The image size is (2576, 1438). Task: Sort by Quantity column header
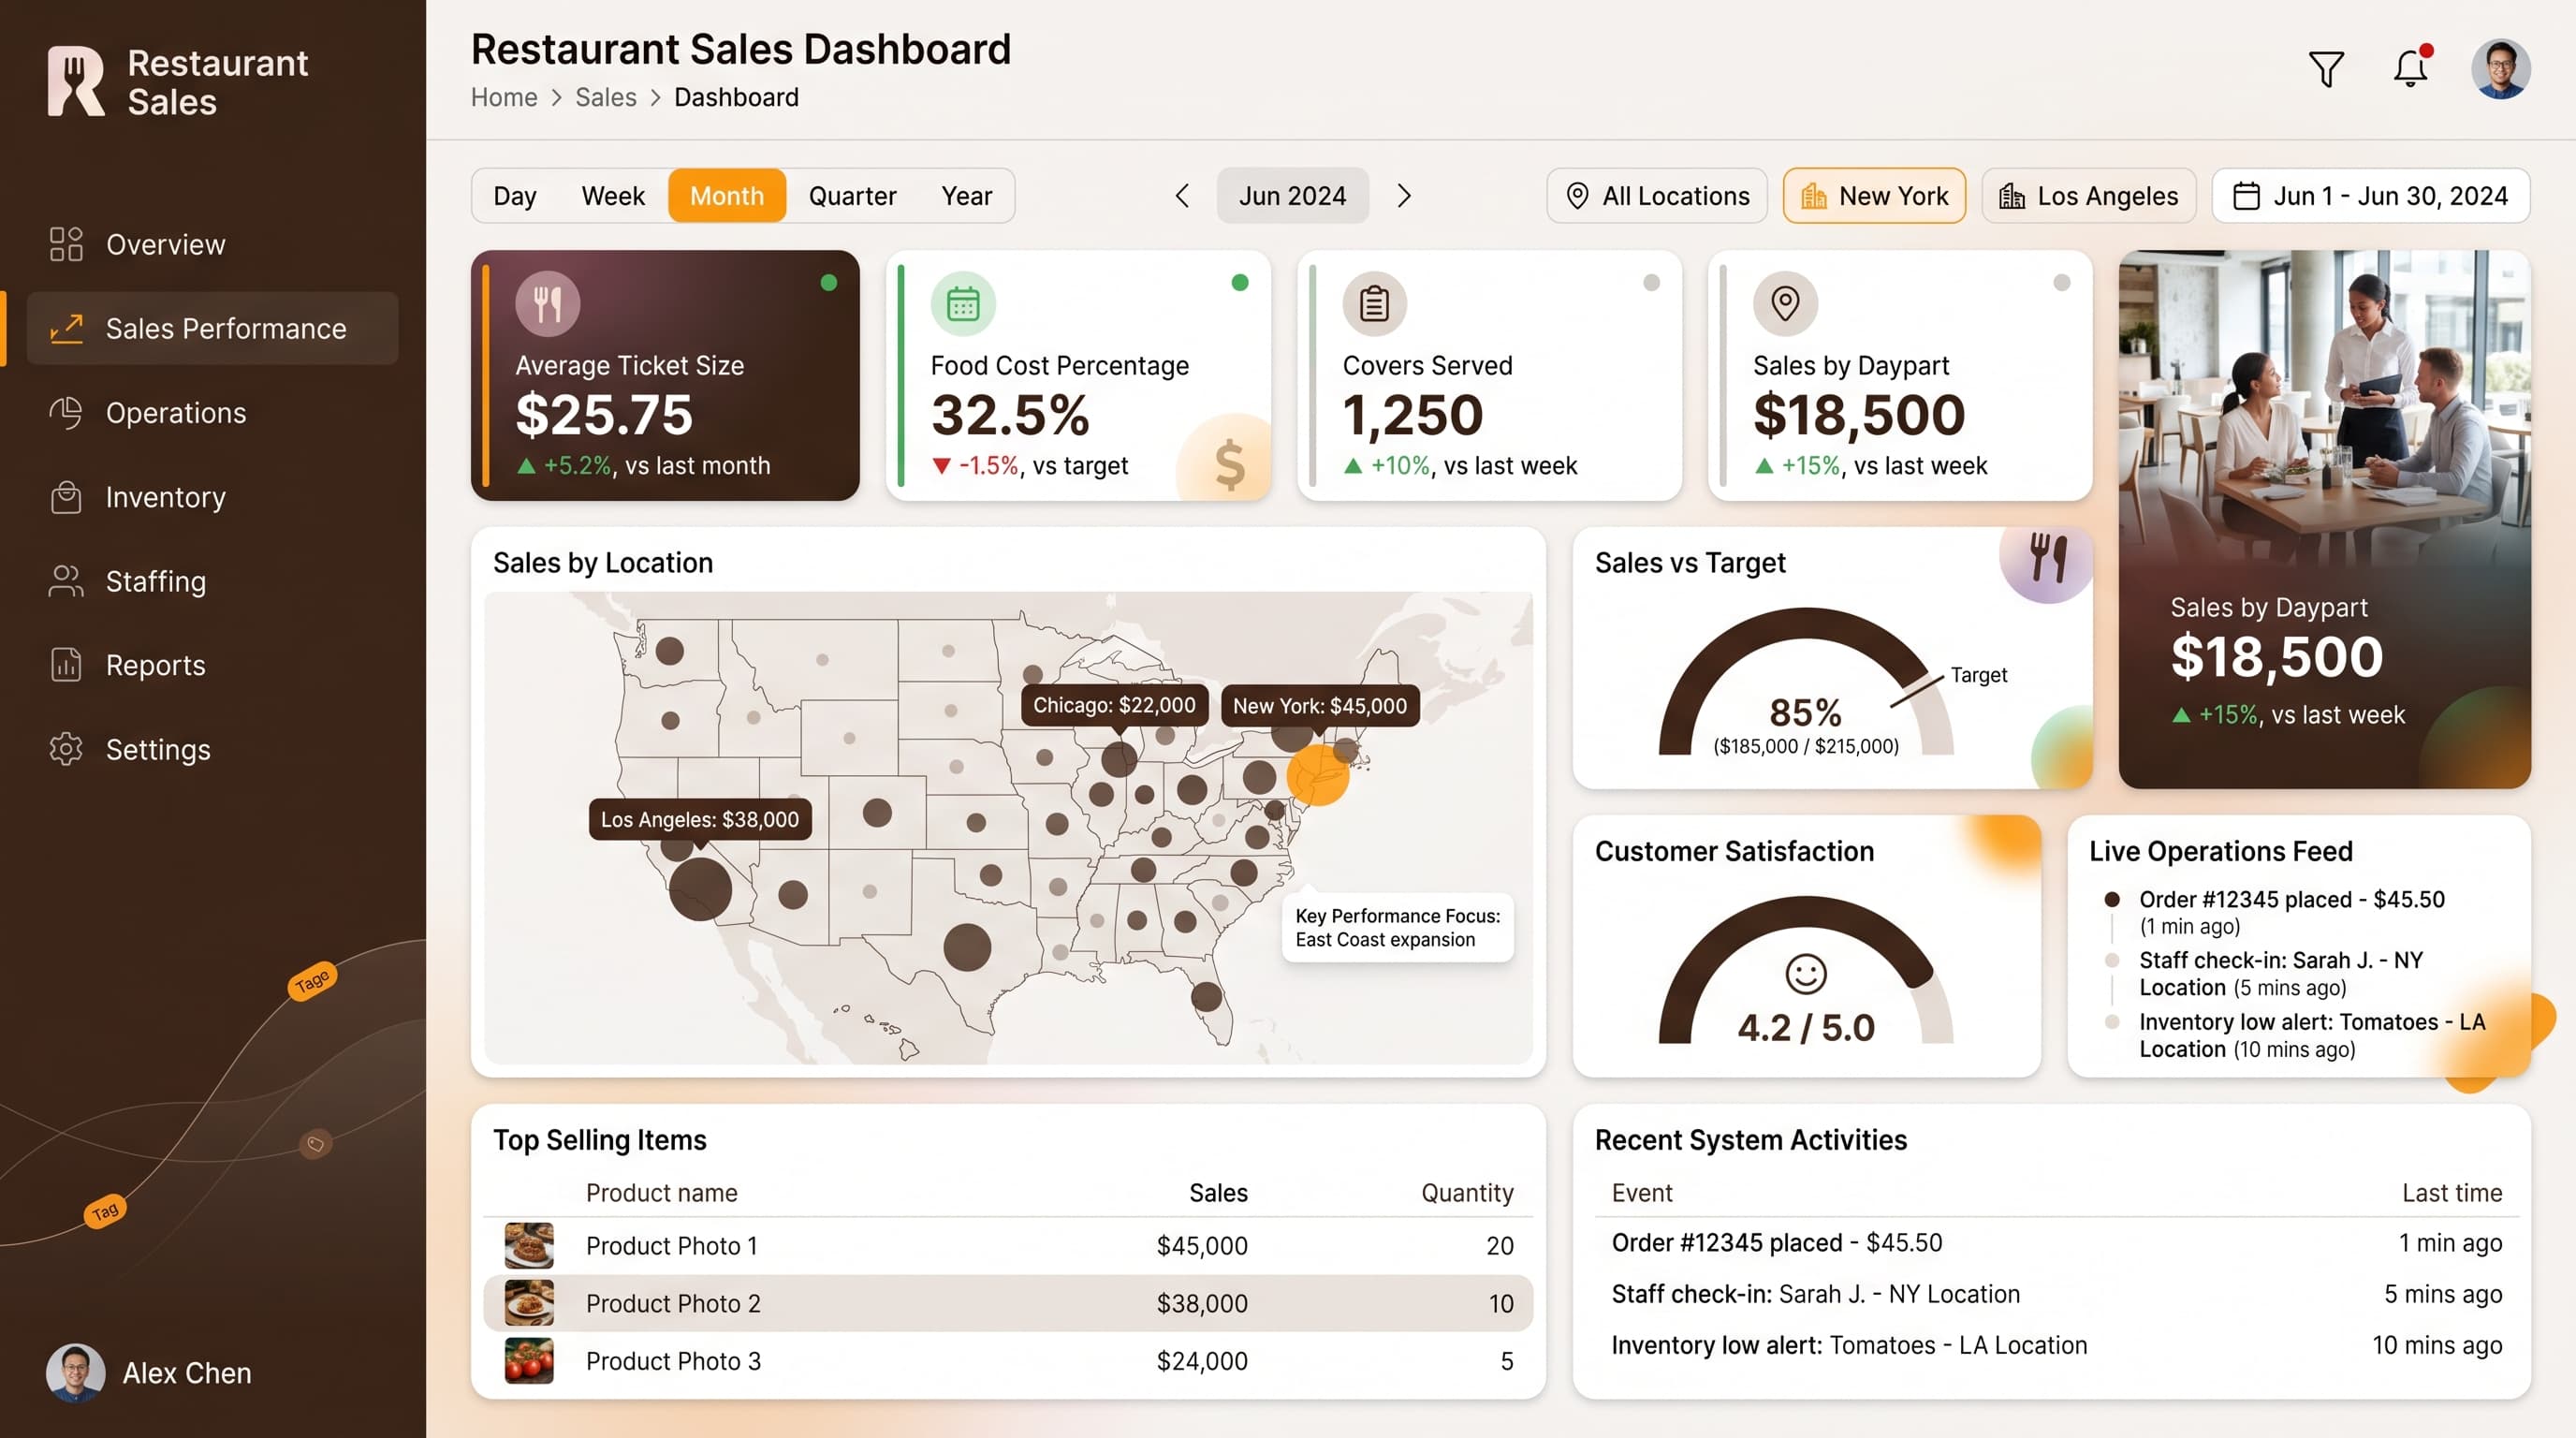coord(1467,1192)
